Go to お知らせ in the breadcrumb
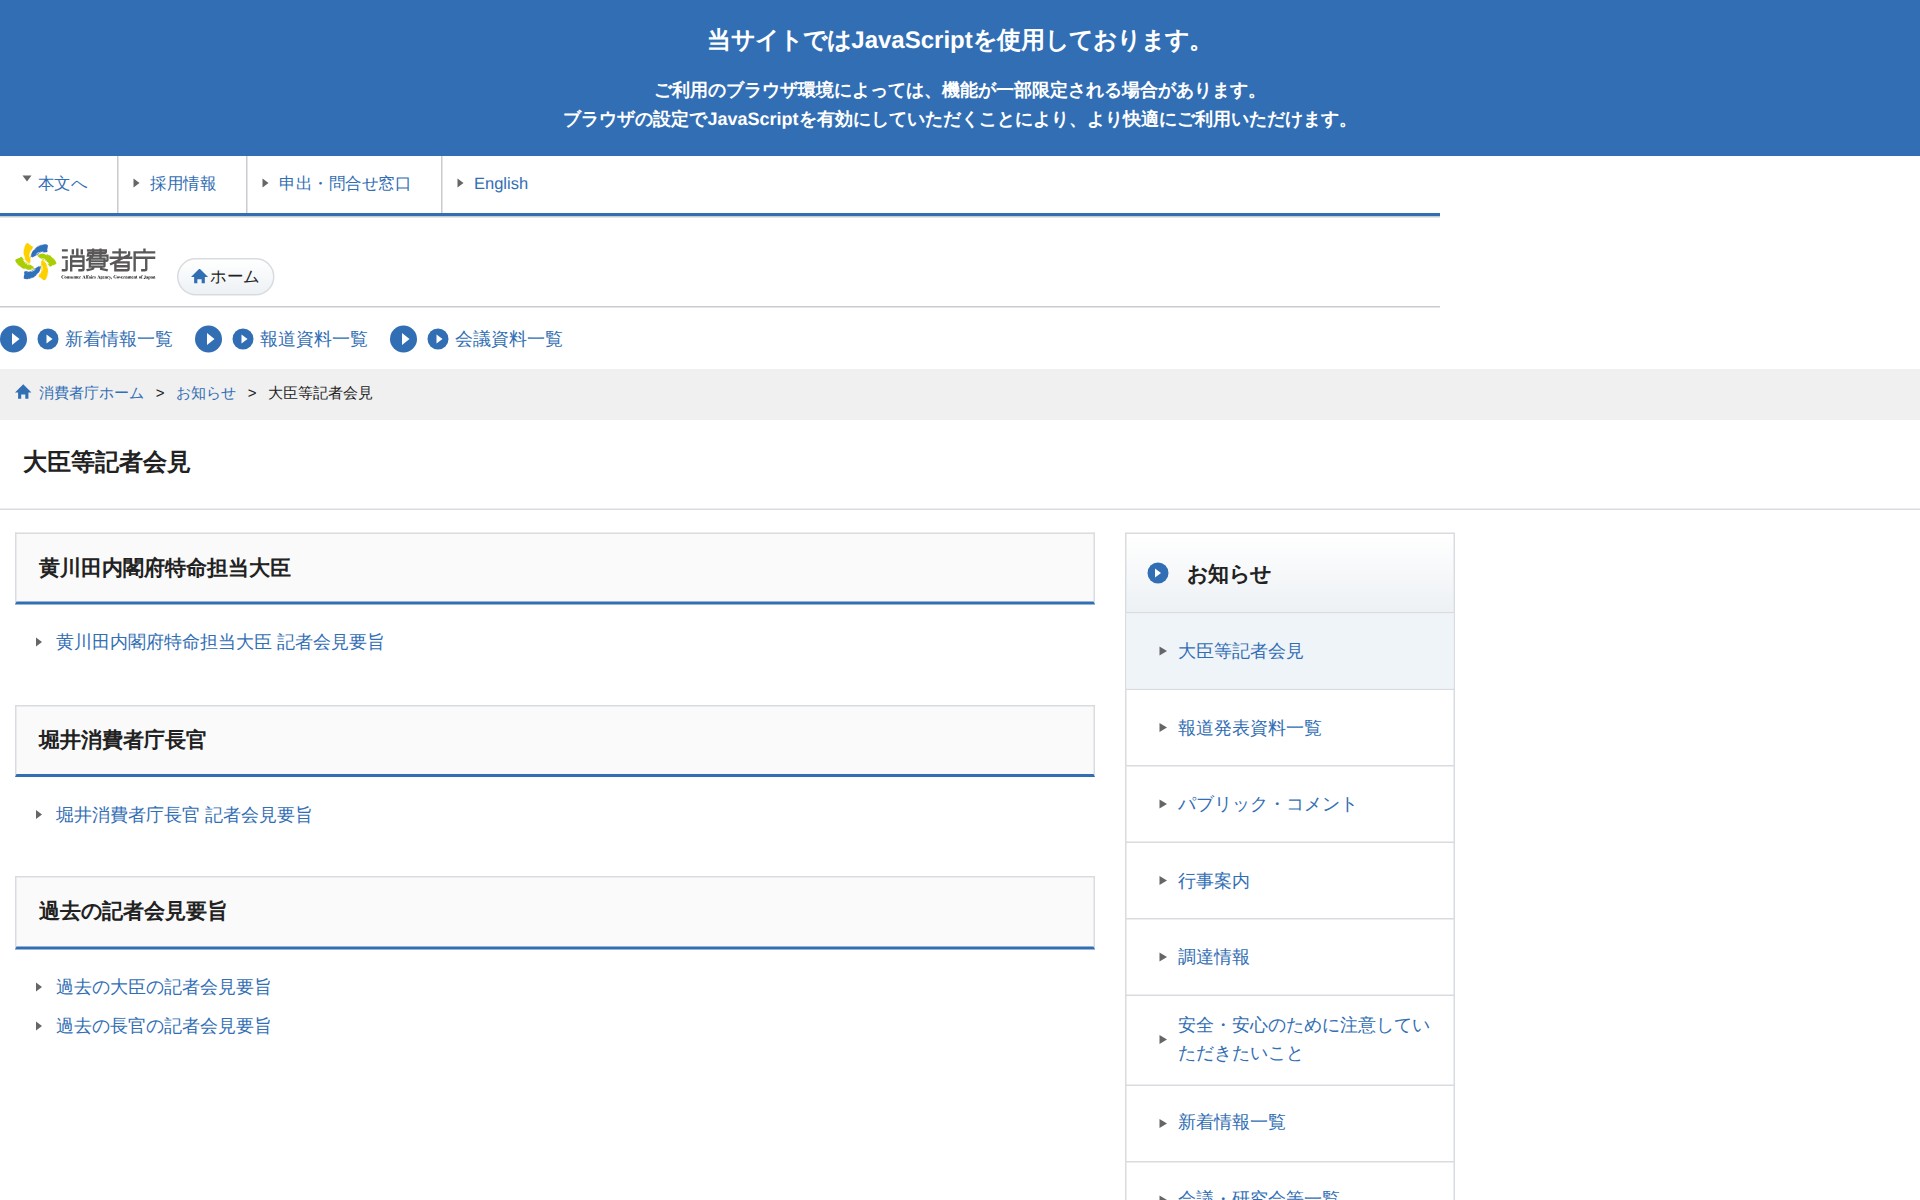This screenshot has height=1200, width=1920. (205, 394)
